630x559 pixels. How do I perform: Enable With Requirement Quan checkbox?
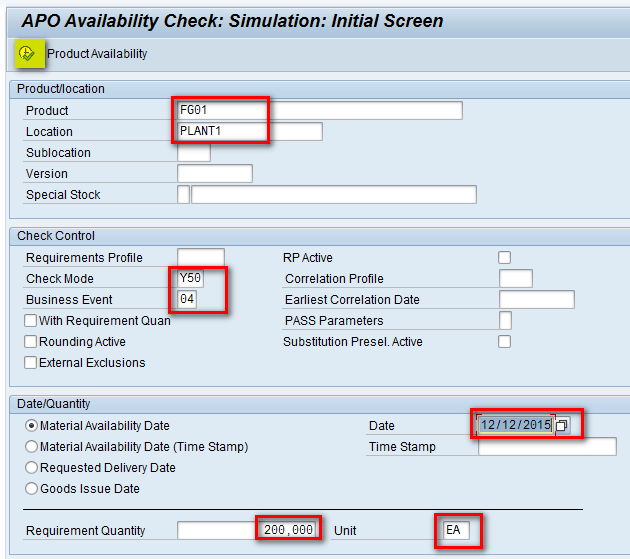[x=31, y=321]
